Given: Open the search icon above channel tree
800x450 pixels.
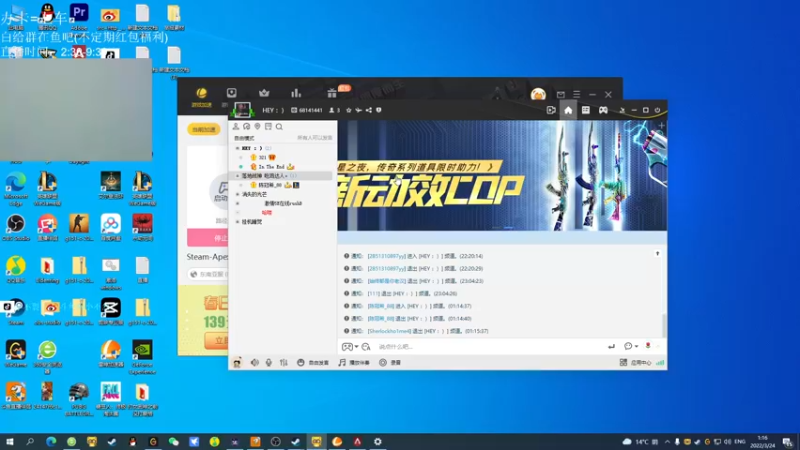Looking at the screenshot, I should [x=279, y=127].
